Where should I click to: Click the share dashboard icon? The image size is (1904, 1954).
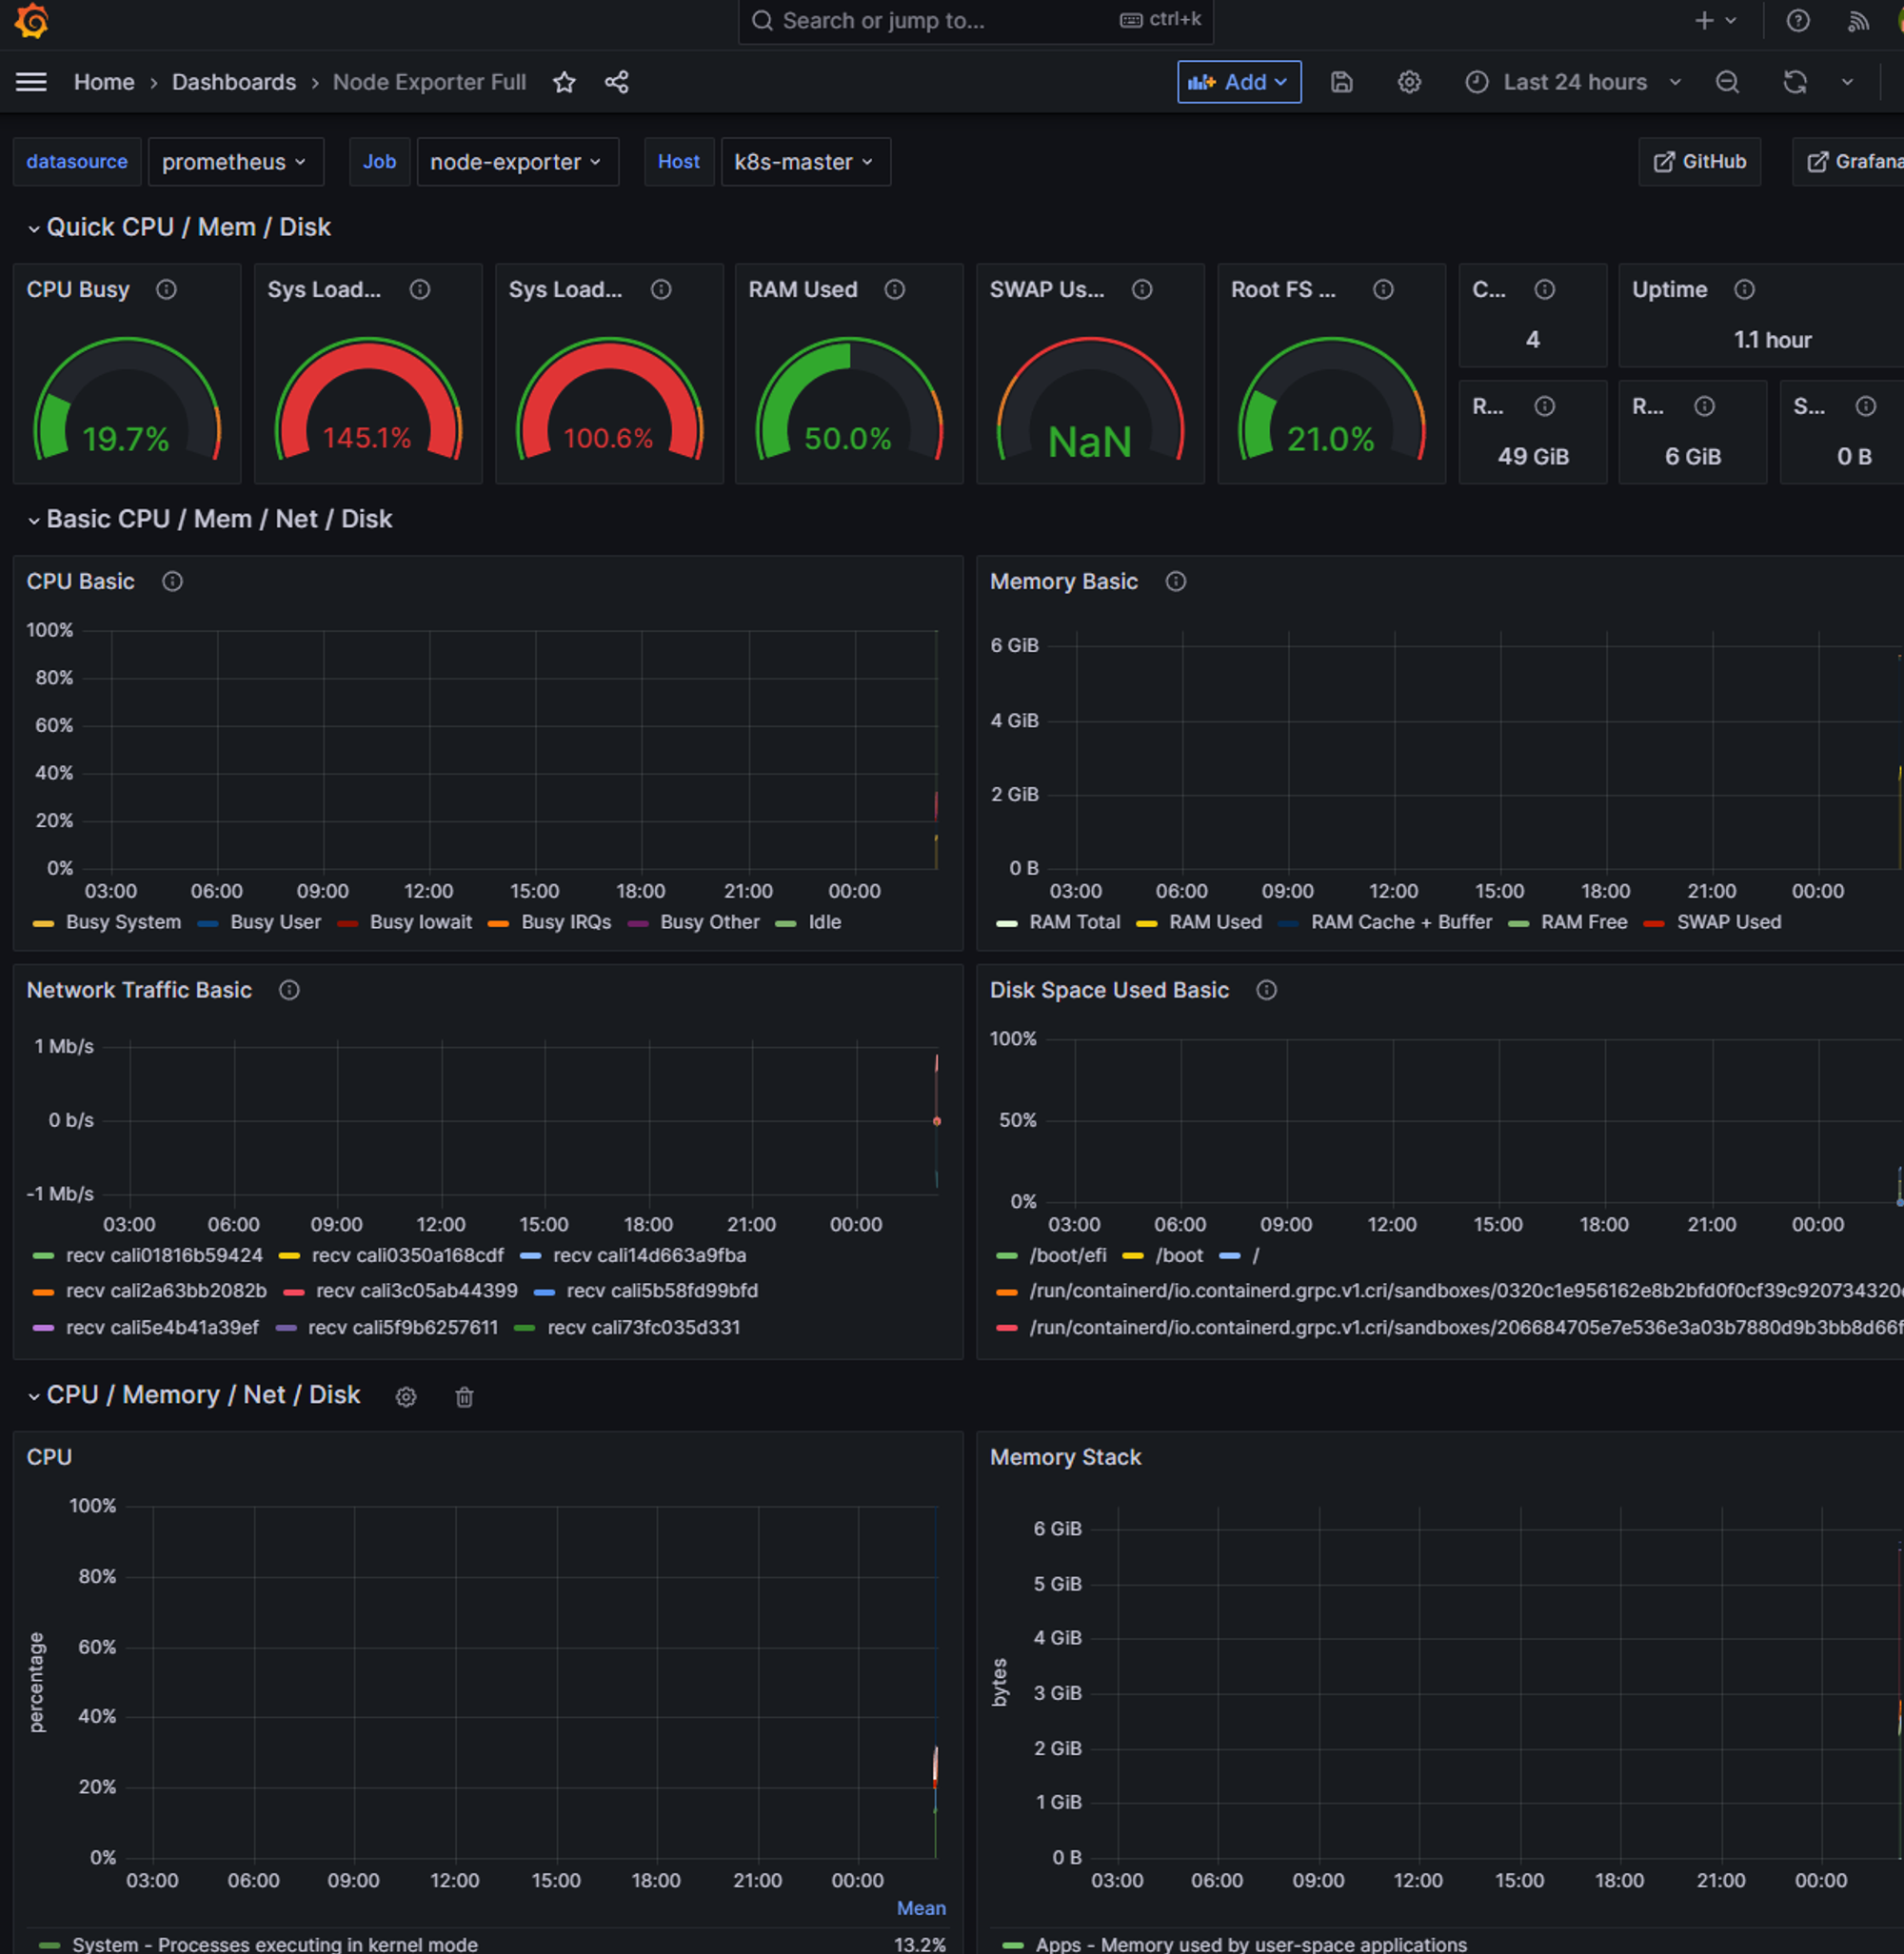pyautogui.click(x=616, y=82)
